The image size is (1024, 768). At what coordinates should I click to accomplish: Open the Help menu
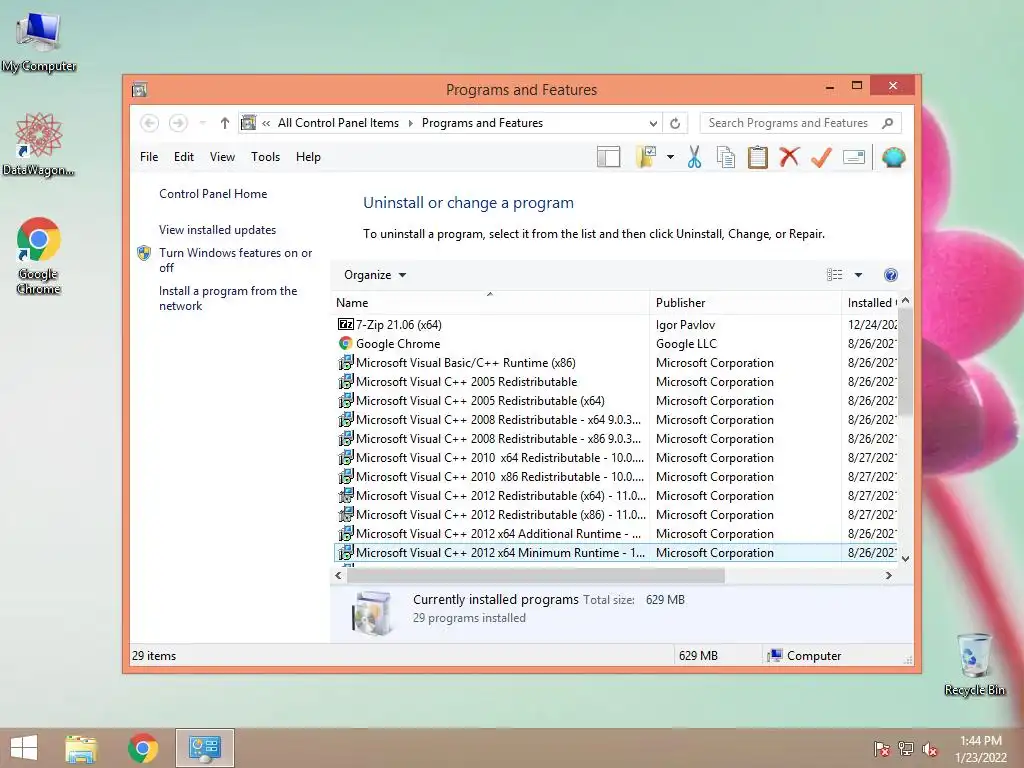(x=308, y=157)
